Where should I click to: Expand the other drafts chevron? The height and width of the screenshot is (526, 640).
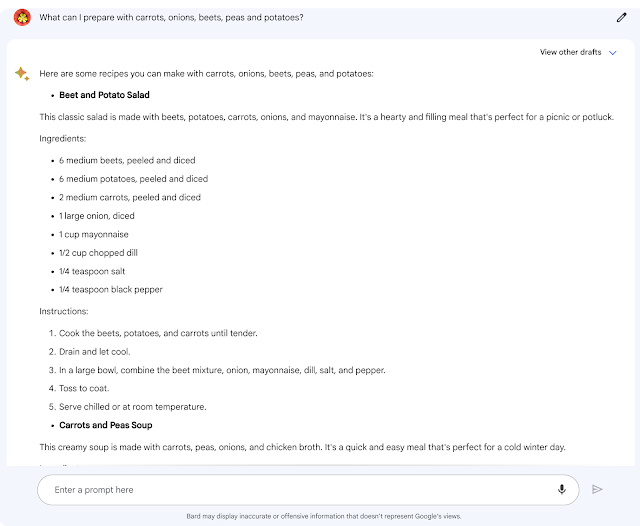click(x=613, y=52)
